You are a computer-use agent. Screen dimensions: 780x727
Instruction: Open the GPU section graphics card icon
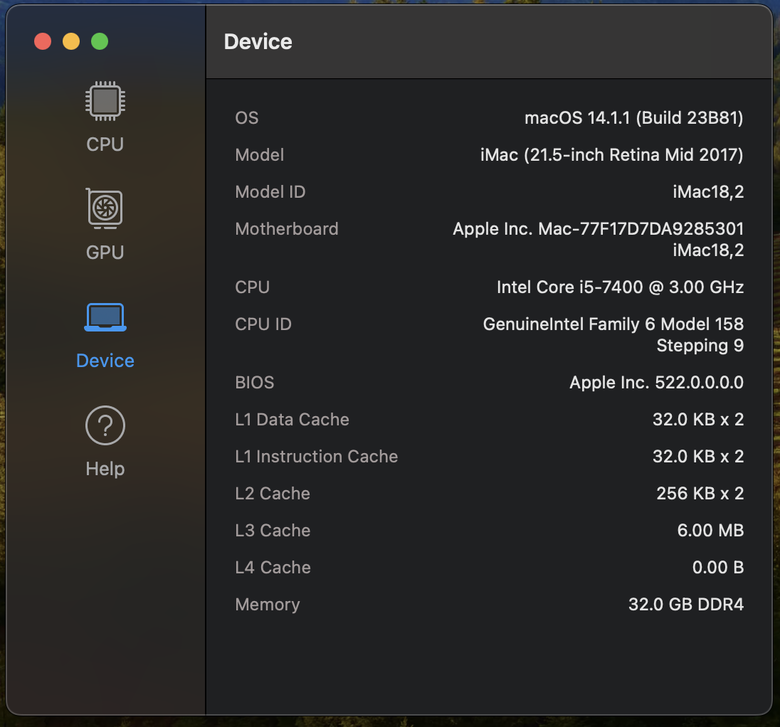[104, 208]
